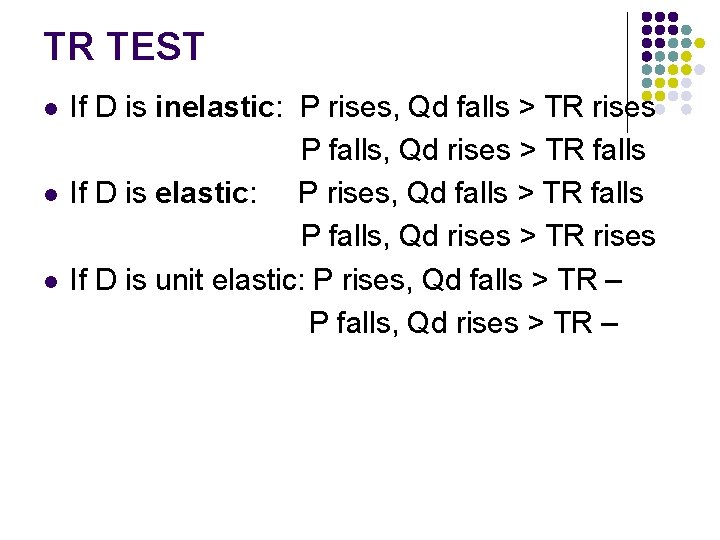Click the bold word 'elastic:' in the second bullet
This screenshot has height=540, width=720.
(209, 193)
